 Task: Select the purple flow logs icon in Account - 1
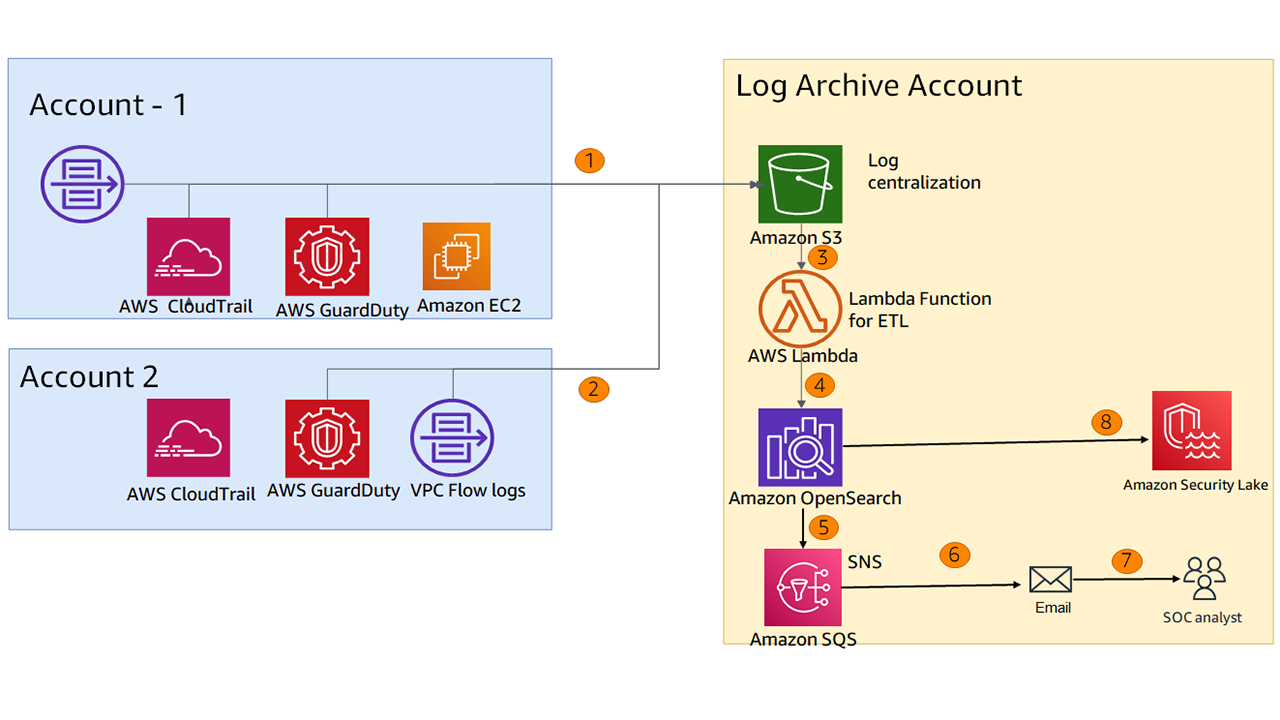81,185
